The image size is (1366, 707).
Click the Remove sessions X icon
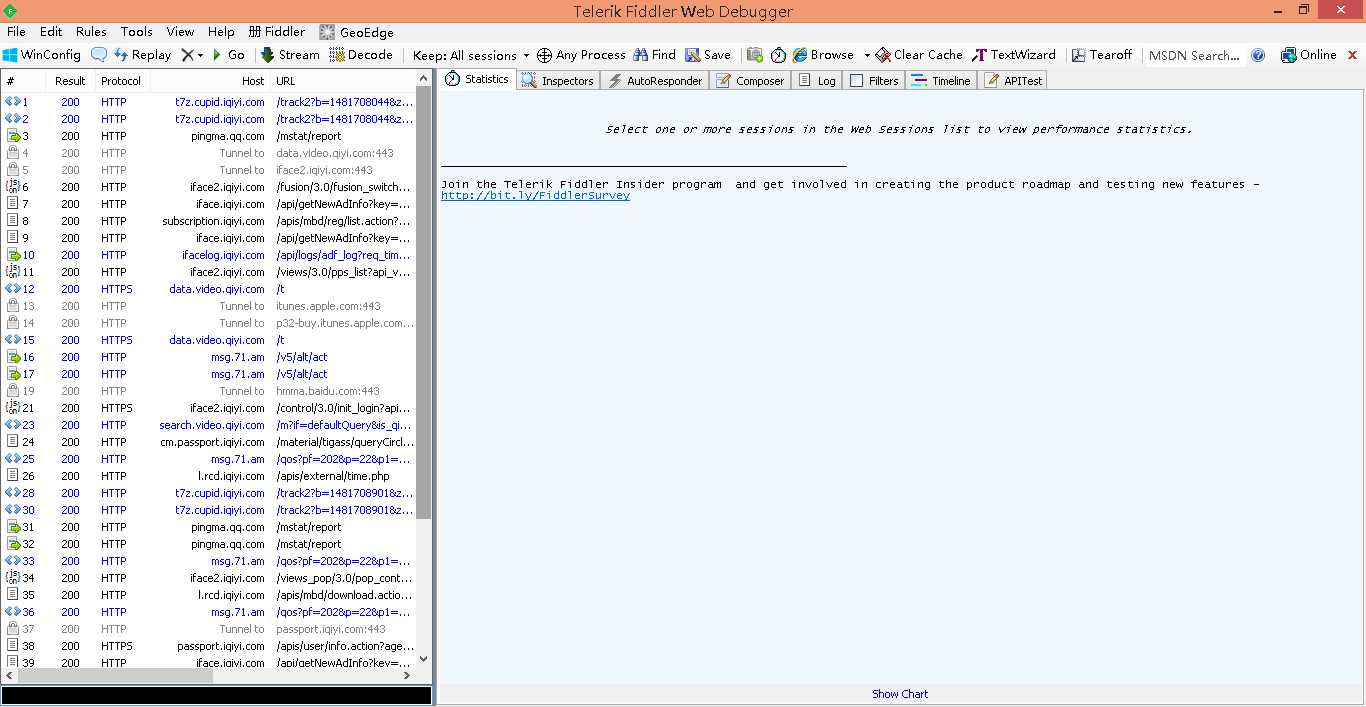(186, 55)
